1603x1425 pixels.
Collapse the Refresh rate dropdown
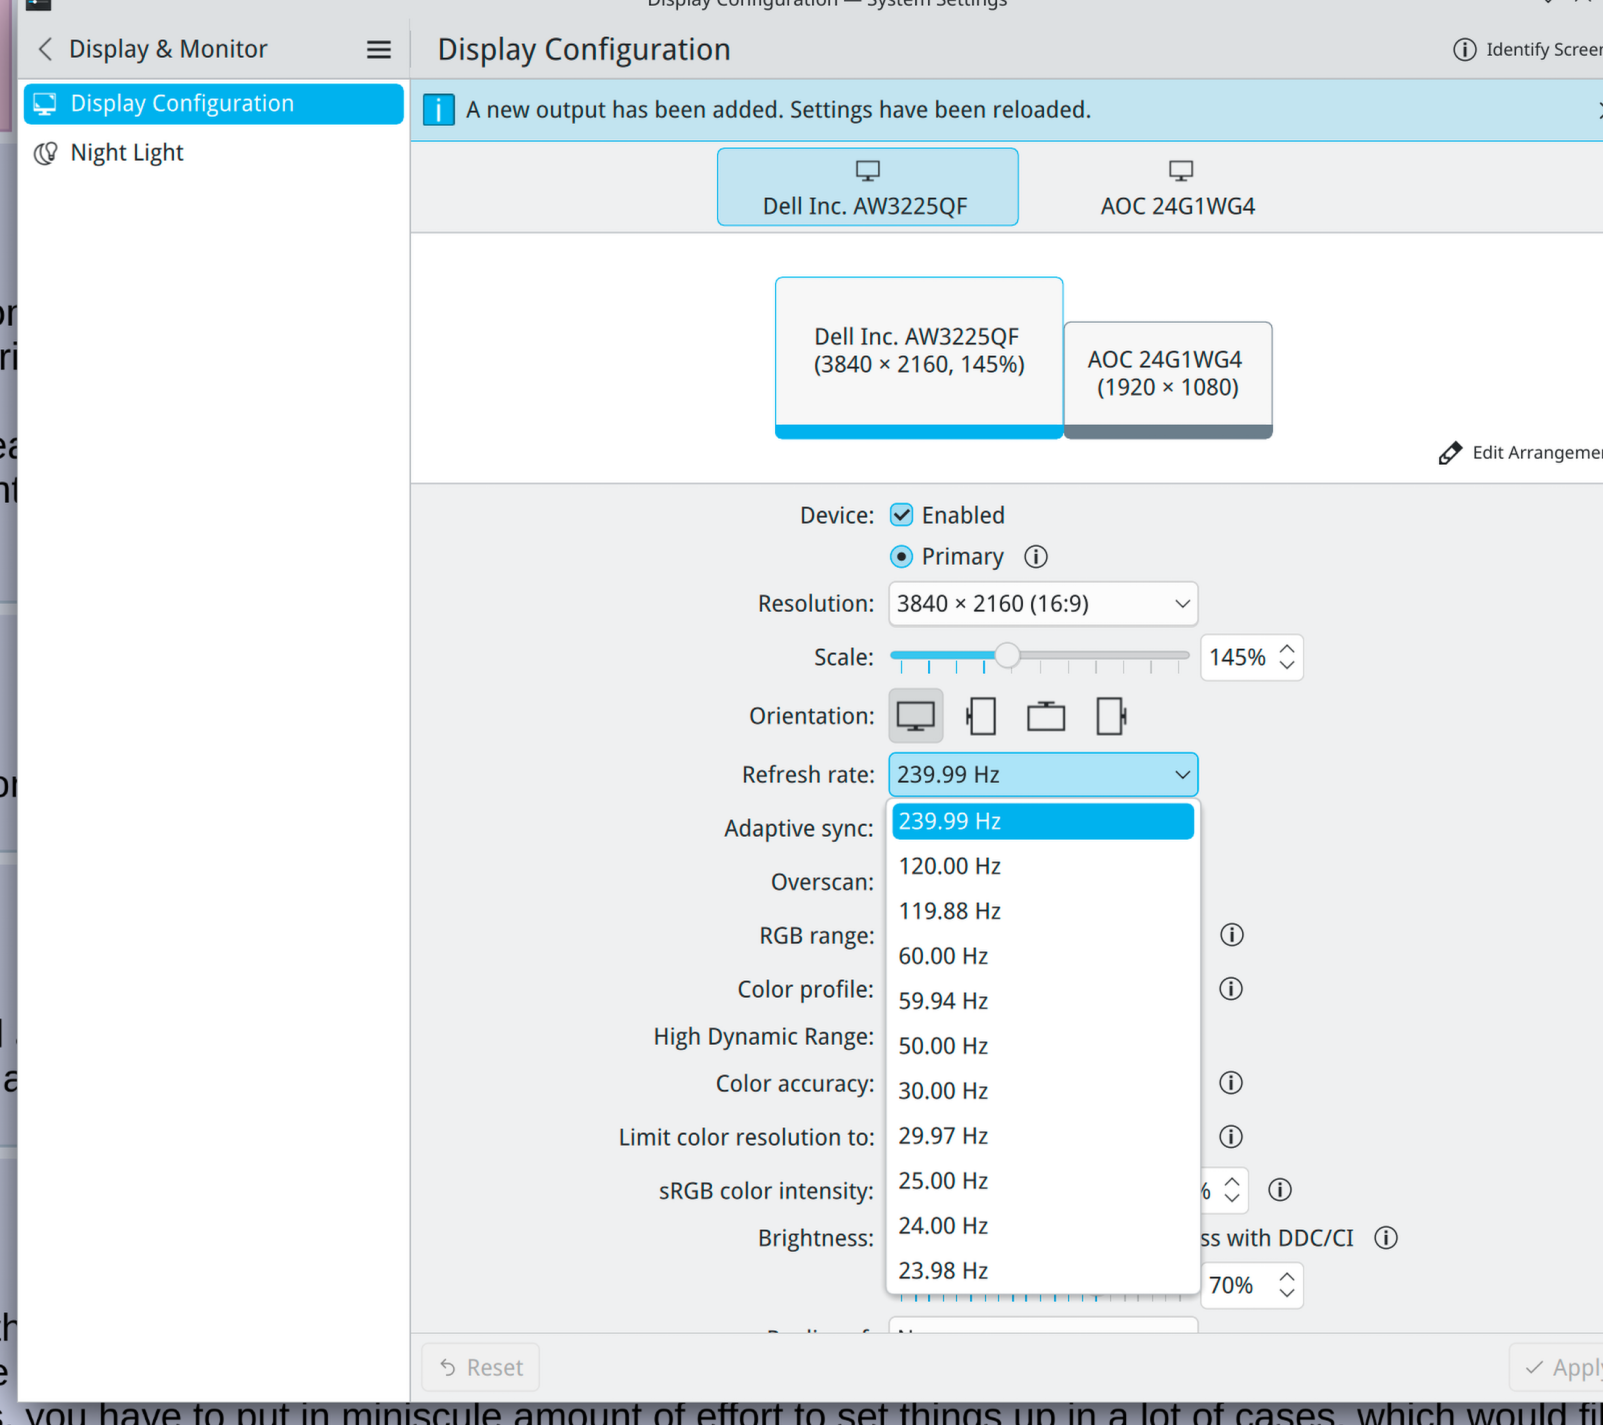tap(1043, 775)
